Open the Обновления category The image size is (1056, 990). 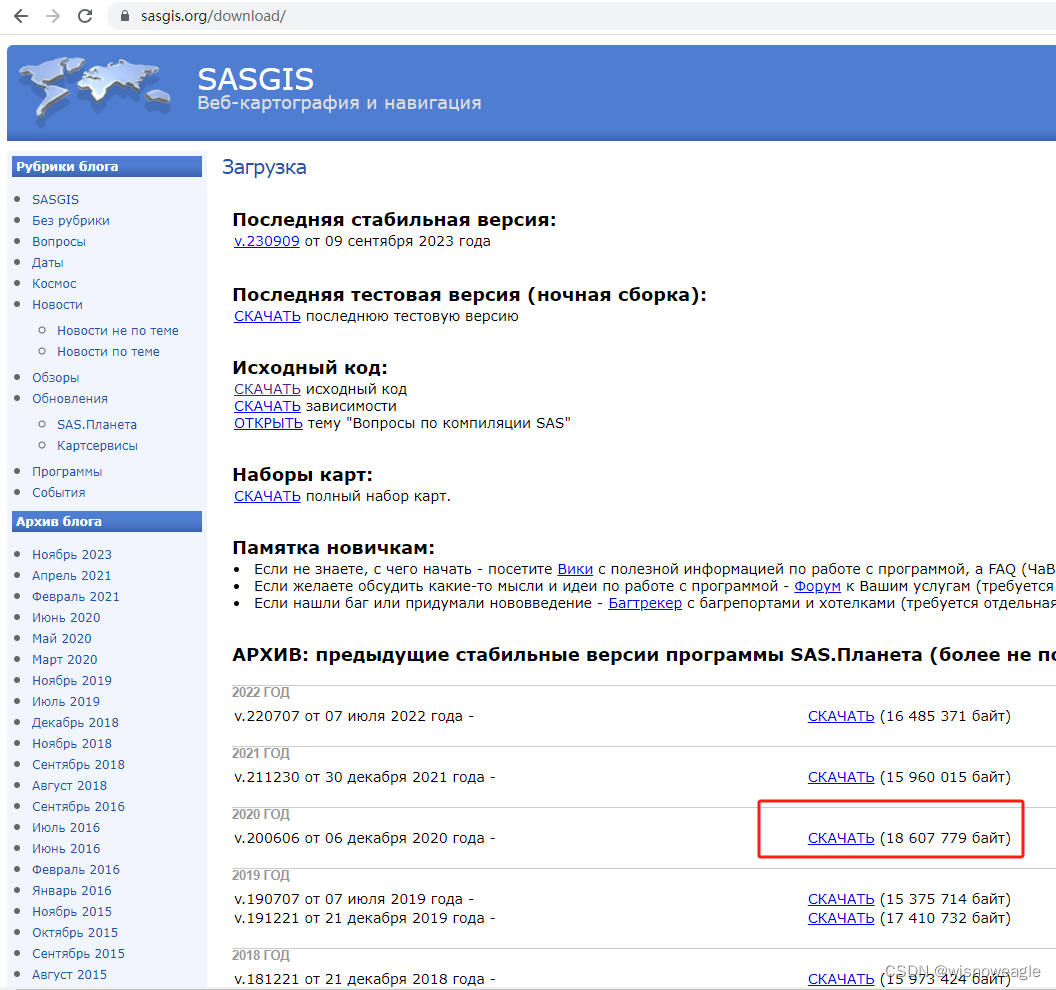70,399
